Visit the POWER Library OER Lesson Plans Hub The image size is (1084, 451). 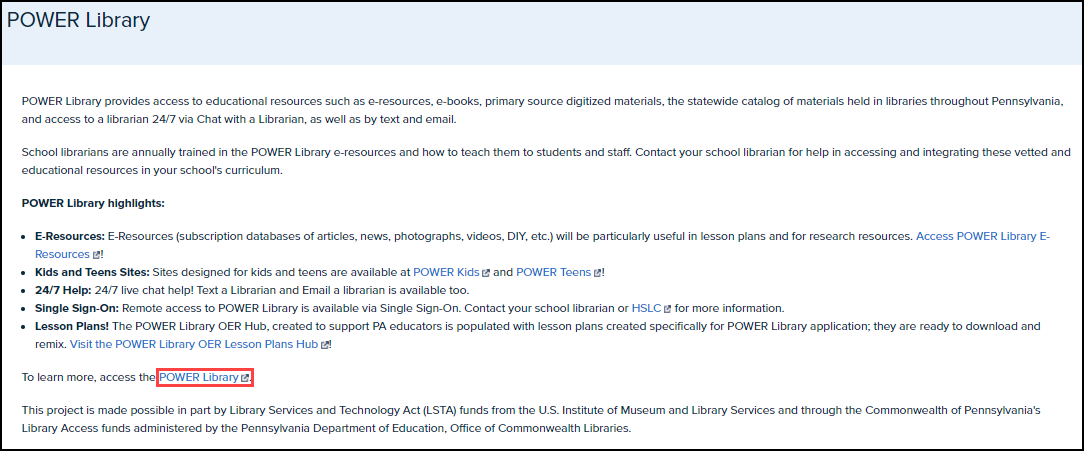point(194,344)
